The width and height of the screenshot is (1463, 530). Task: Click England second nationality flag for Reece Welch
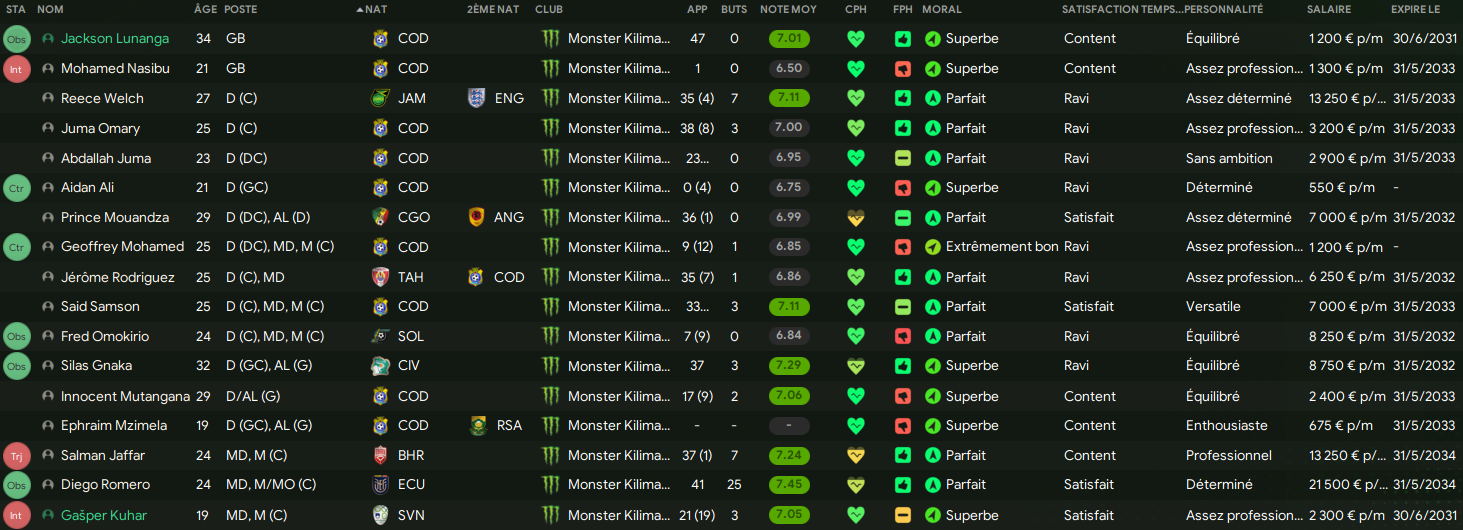click(x=476, y=98)
